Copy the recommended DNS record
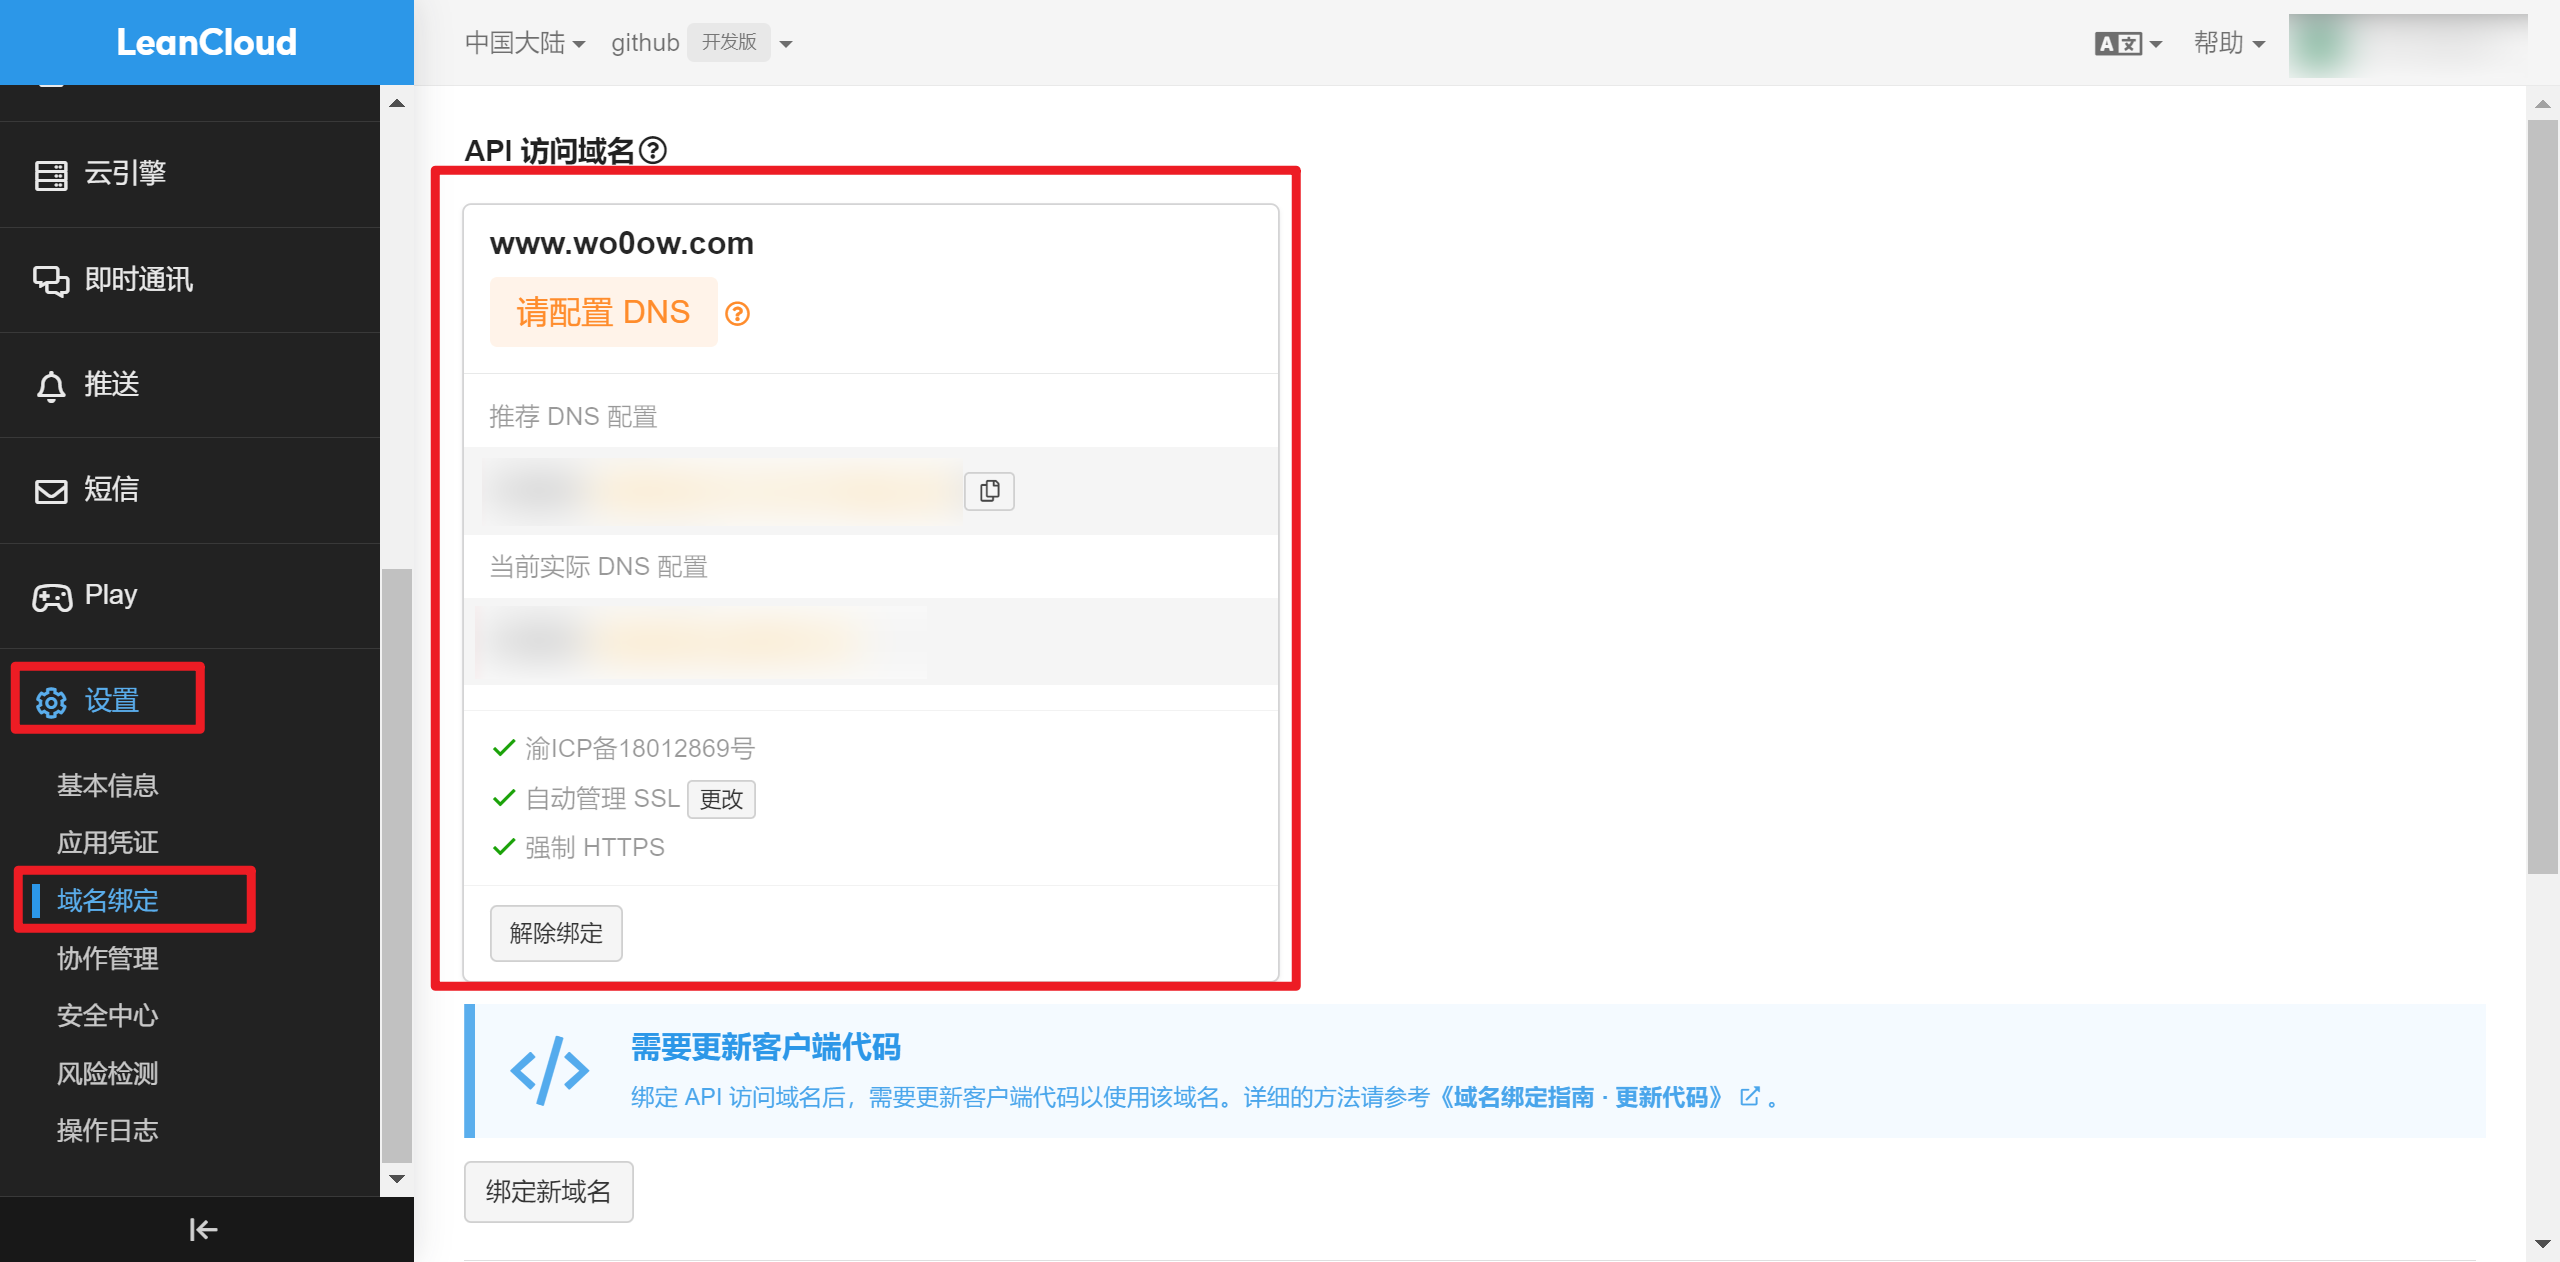Screen dimensions: 2560x1262 (989, 491)
